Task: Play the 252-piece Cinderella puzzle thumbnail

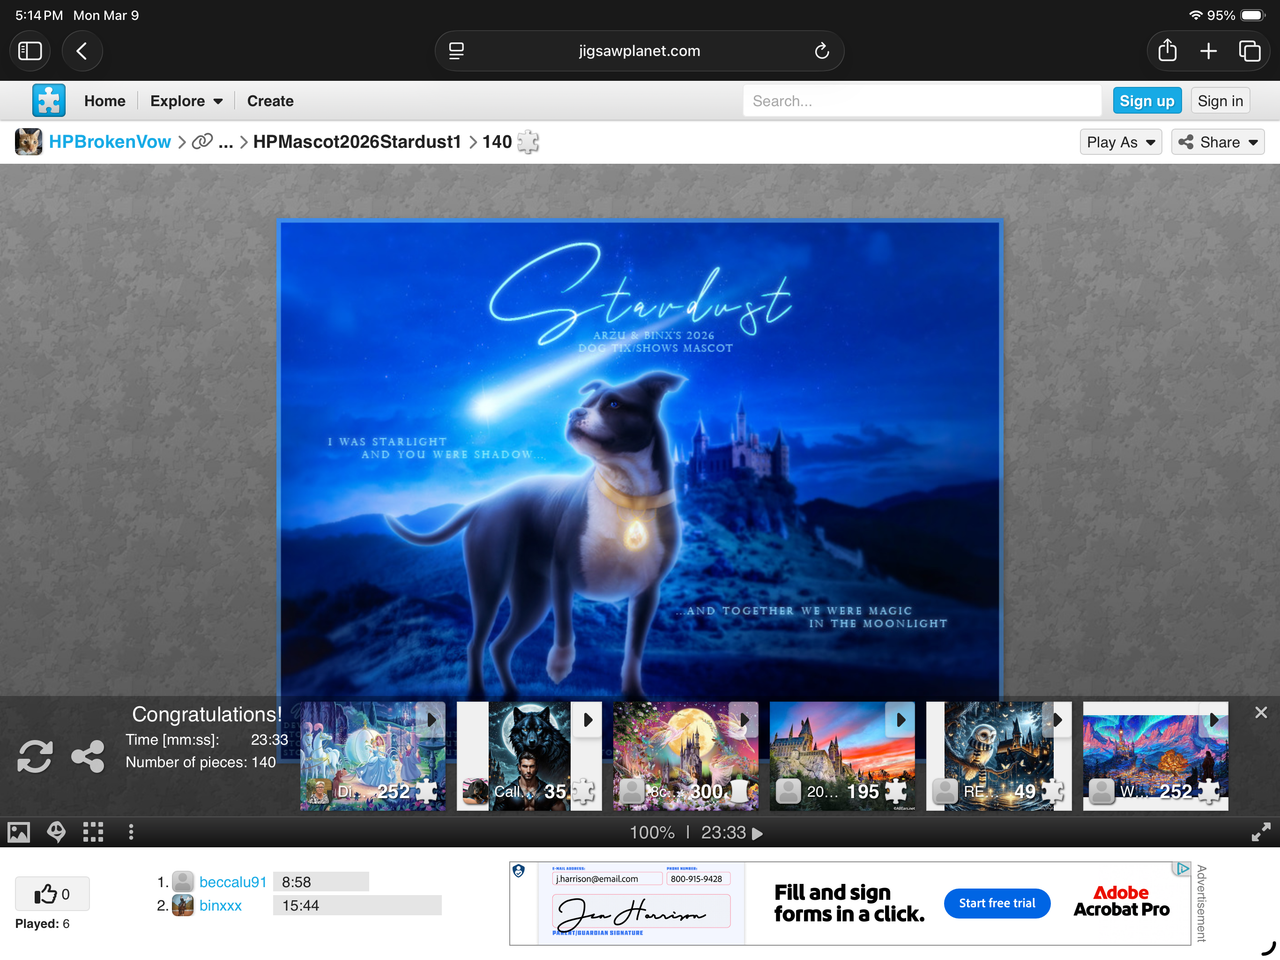Action: (373, 756)
